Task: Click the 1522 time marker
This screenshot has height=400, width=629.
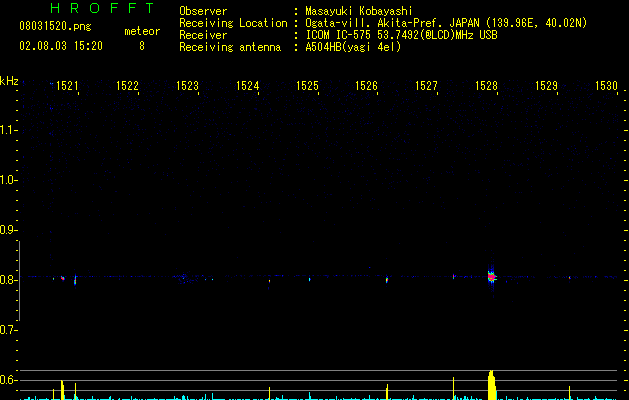Action: pyautogui.click(x=127, y=86)
